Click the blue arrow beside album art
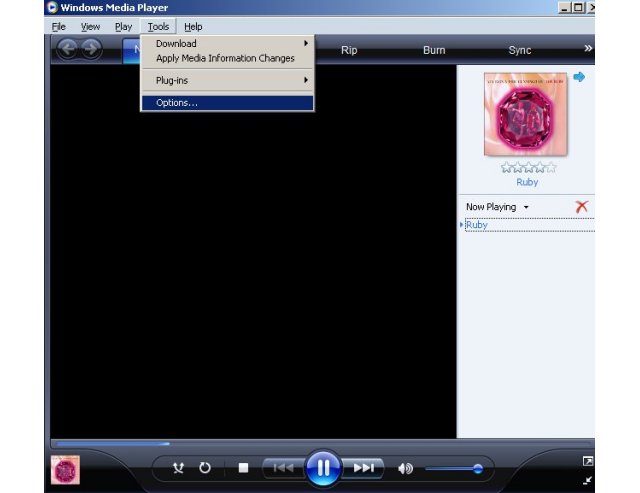Viewport: 640px width, 493px height. pyautogui.click(x=579, y=77)
